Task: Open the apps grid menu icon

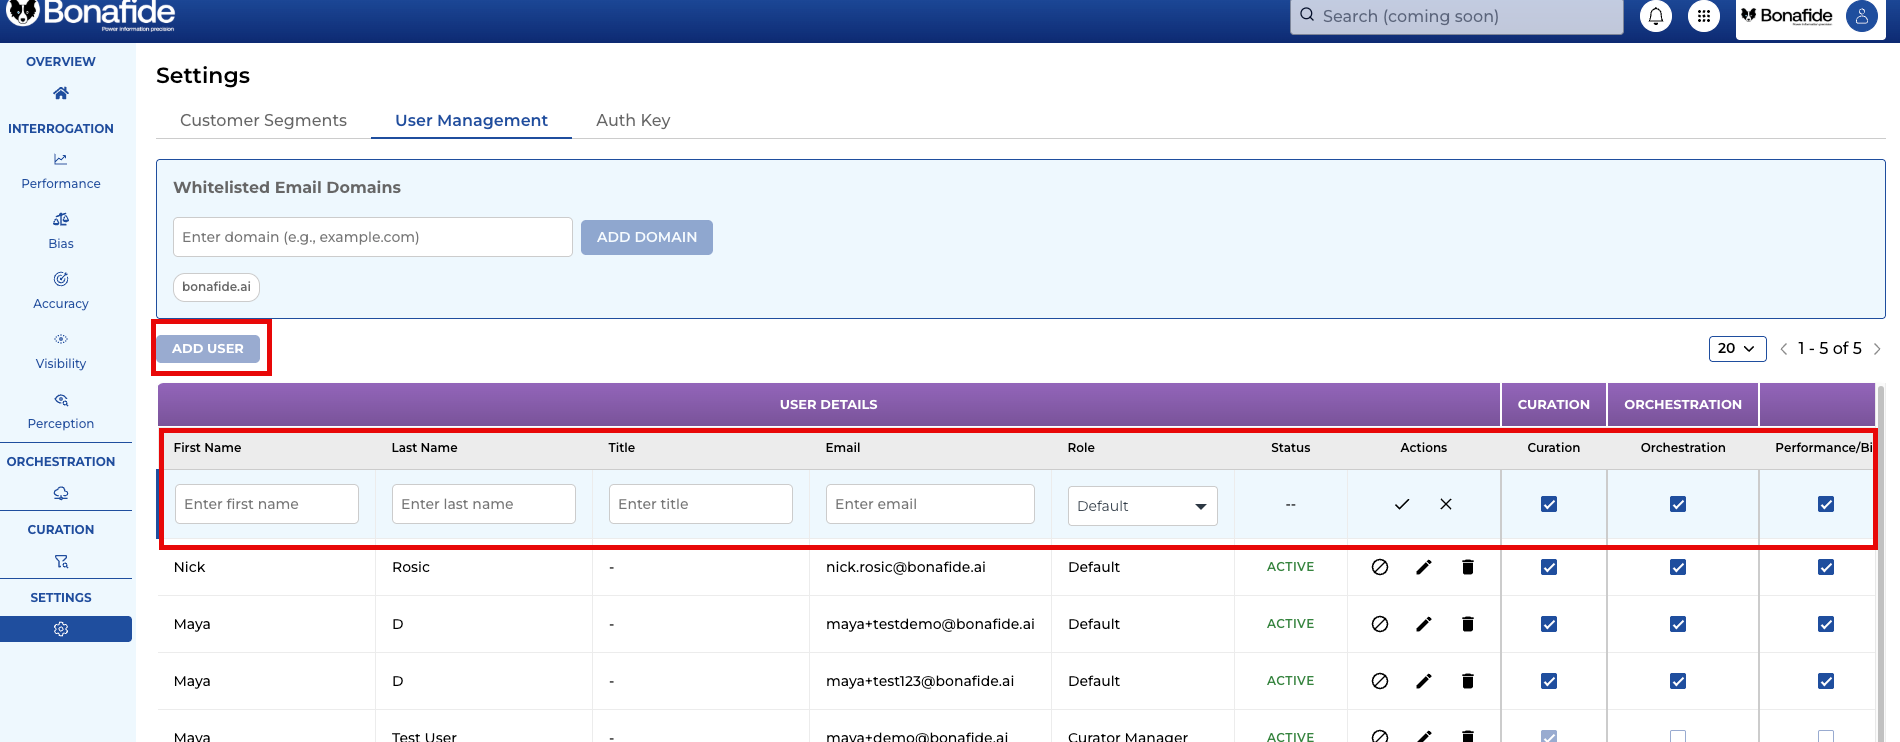Action: tap(1703, 16)
